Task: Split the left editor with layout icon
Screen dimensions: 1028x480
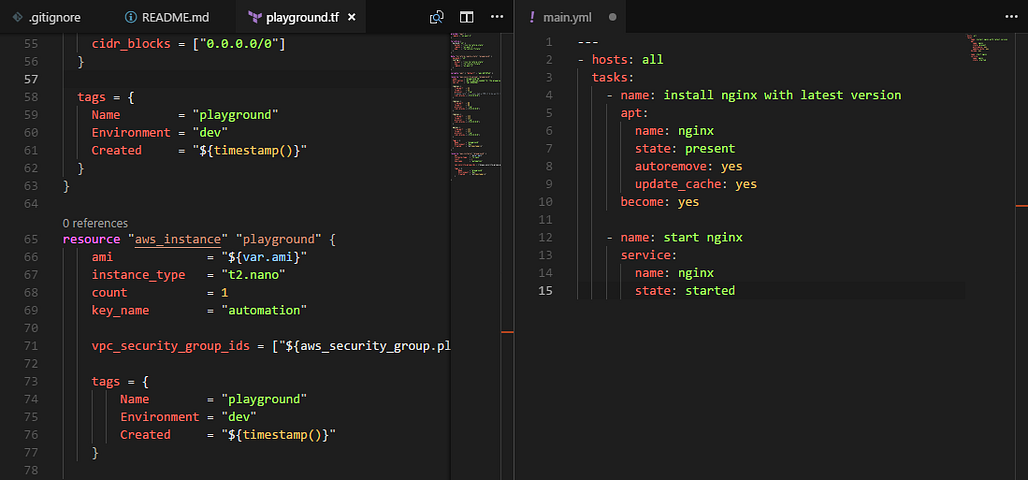Action: pyautogui.click(x=466, y=17)
